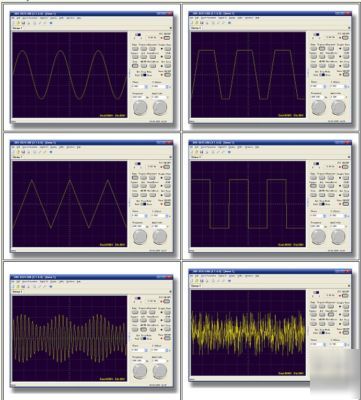Screen dimensions: 361x400
Task: Click the yellow open-folder icon in trapezoid wave window
Action: click(x=197, y=23)
